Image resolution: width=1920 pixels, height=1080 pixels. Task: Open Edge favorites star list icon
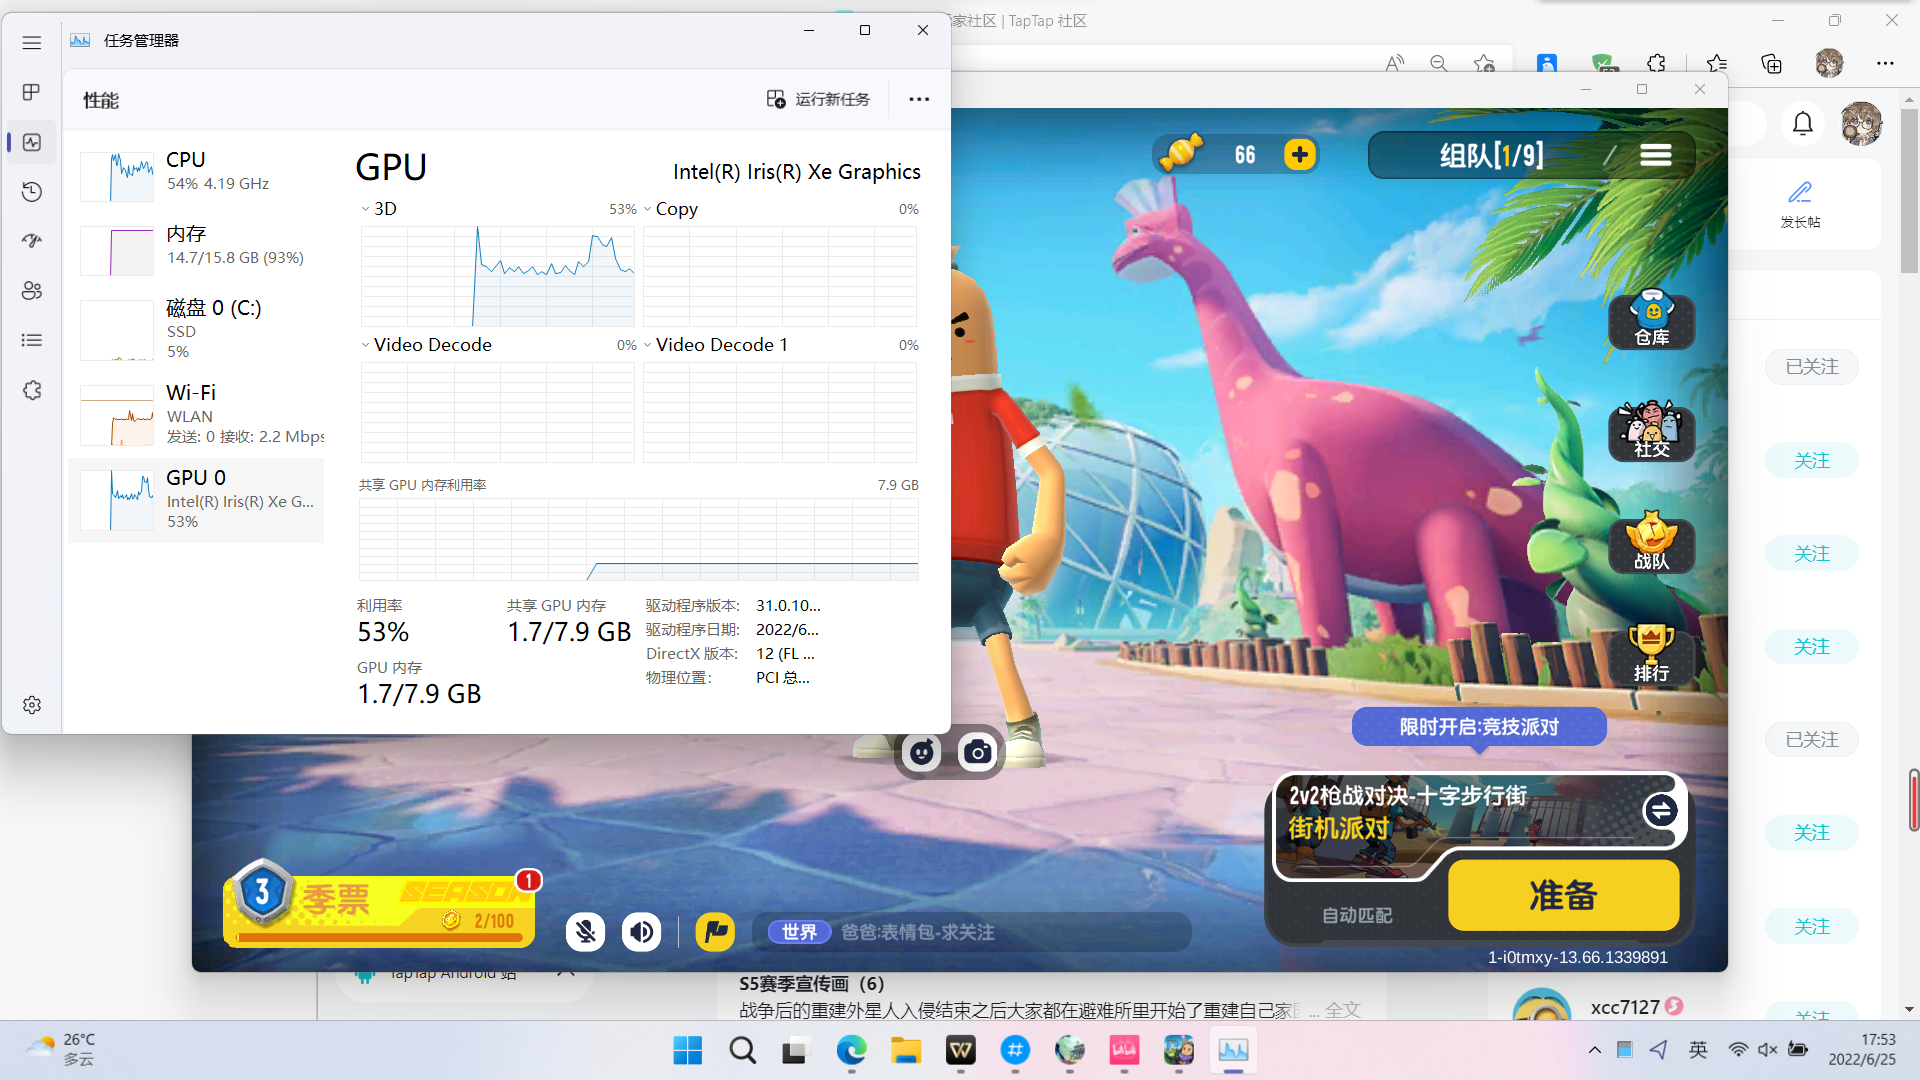click(1717, 63)
